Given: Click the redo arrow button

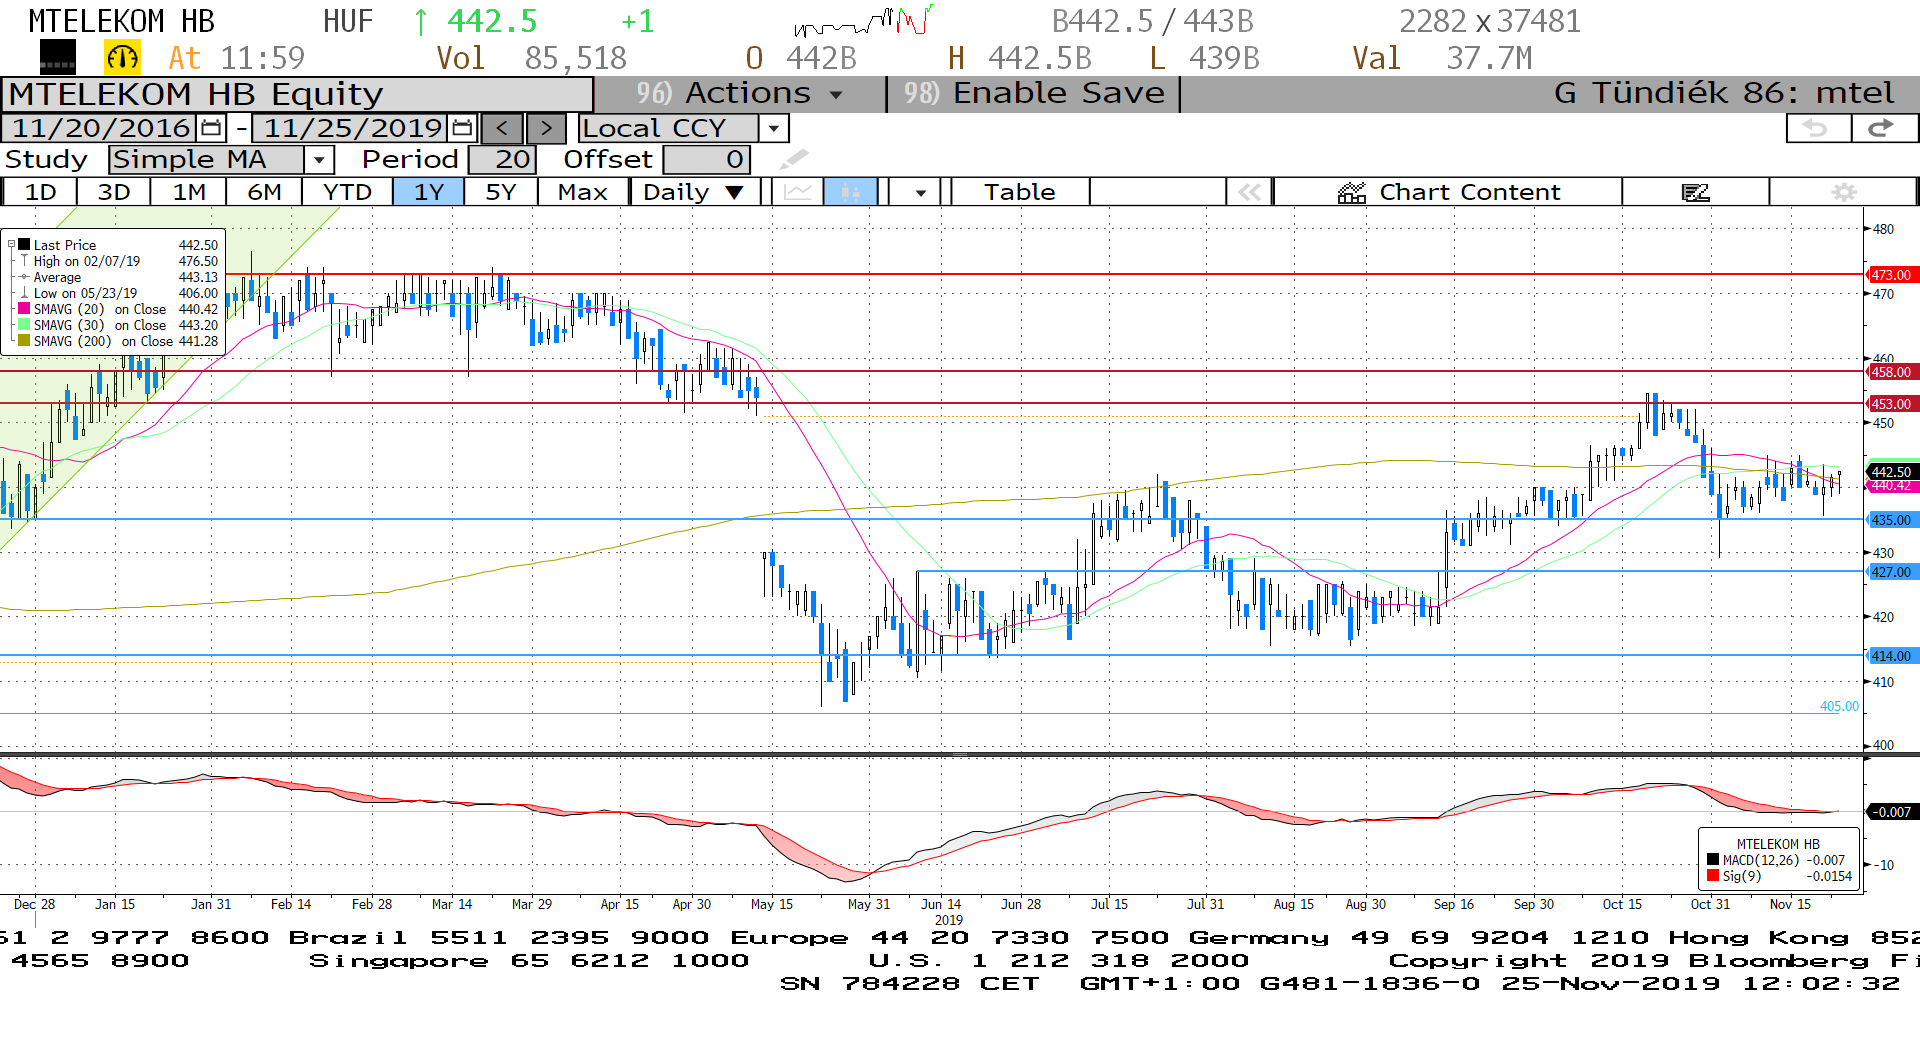Looking at the screenshot, I should (1884, 128).
